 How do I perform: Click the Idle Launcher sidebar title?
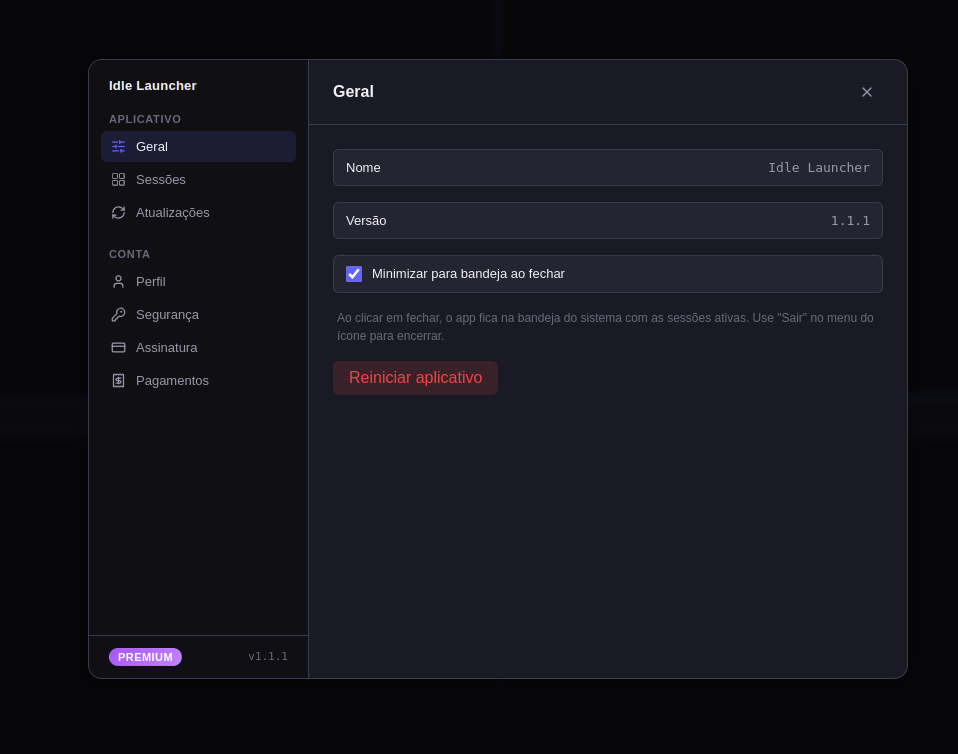[x=153, y=86]
